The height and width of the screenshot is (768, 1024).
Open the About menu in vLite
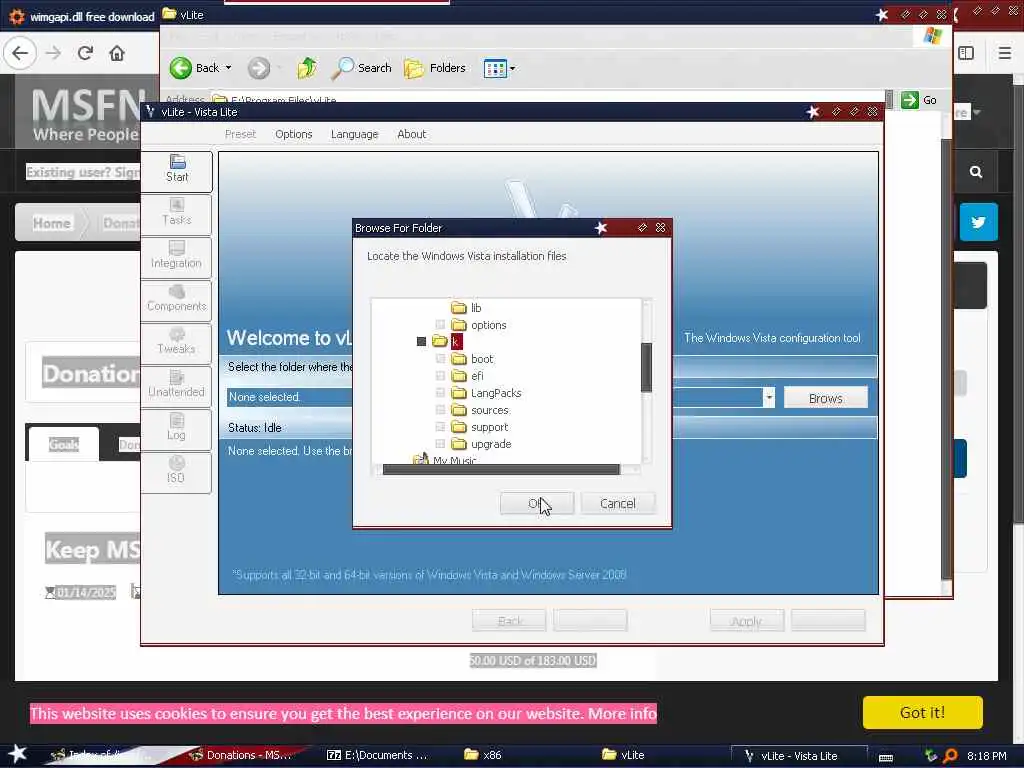click(x=411, y=134)
